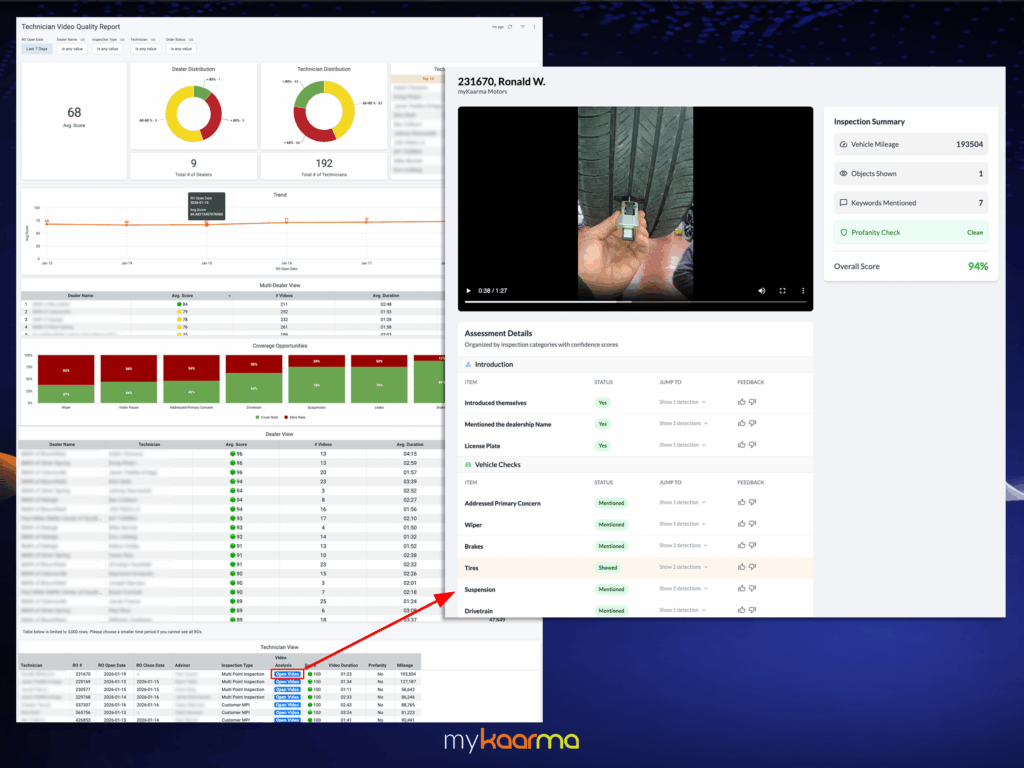Select the Last 7 Days date filter
The height and width of the screenshot is (768, 1024).
[38, 48]
